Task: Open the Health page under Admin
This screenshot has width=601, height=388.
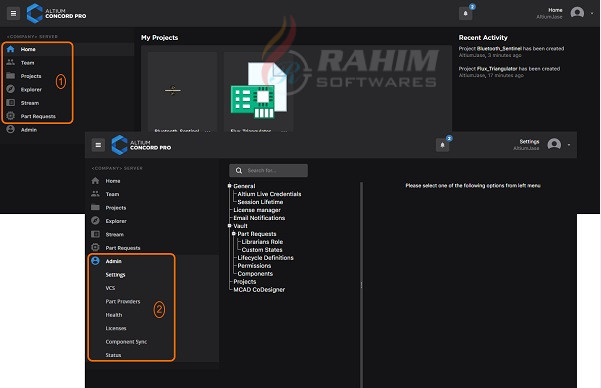Action: [x=114, y=315]
